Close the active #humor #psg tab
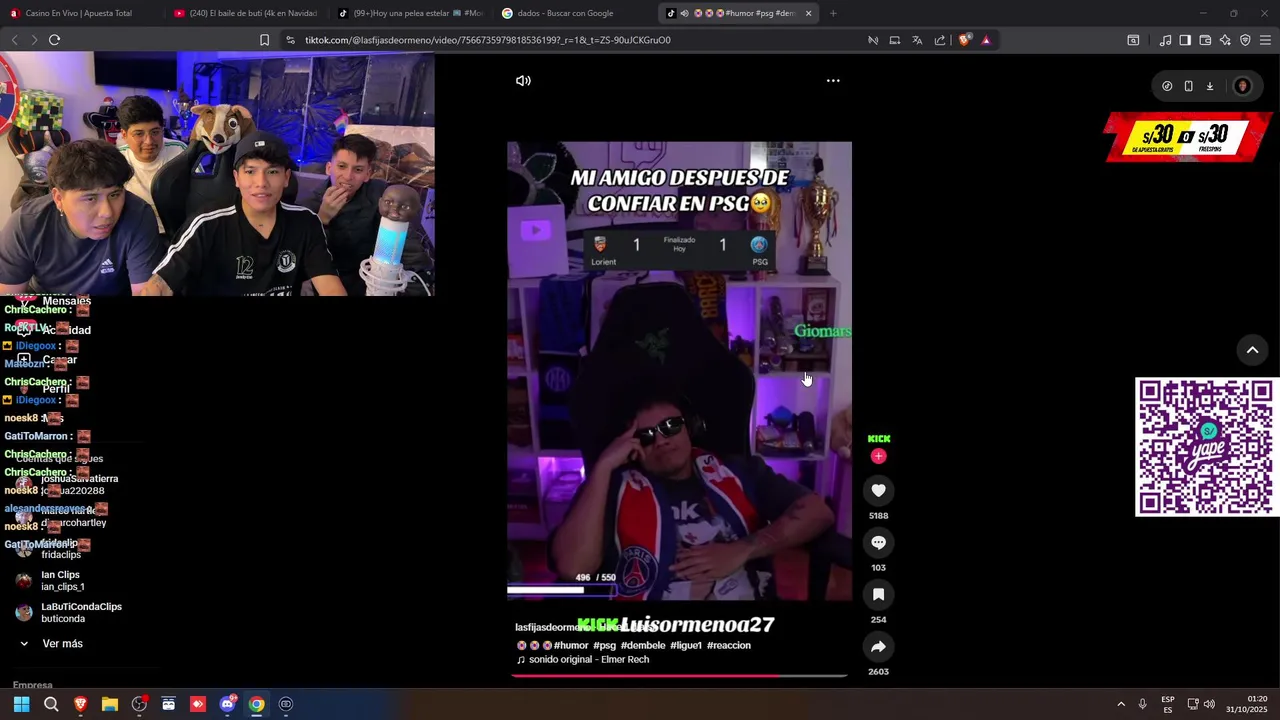Image resolution: width=1280 pixels, height=720 pixels. click(808, 13)
